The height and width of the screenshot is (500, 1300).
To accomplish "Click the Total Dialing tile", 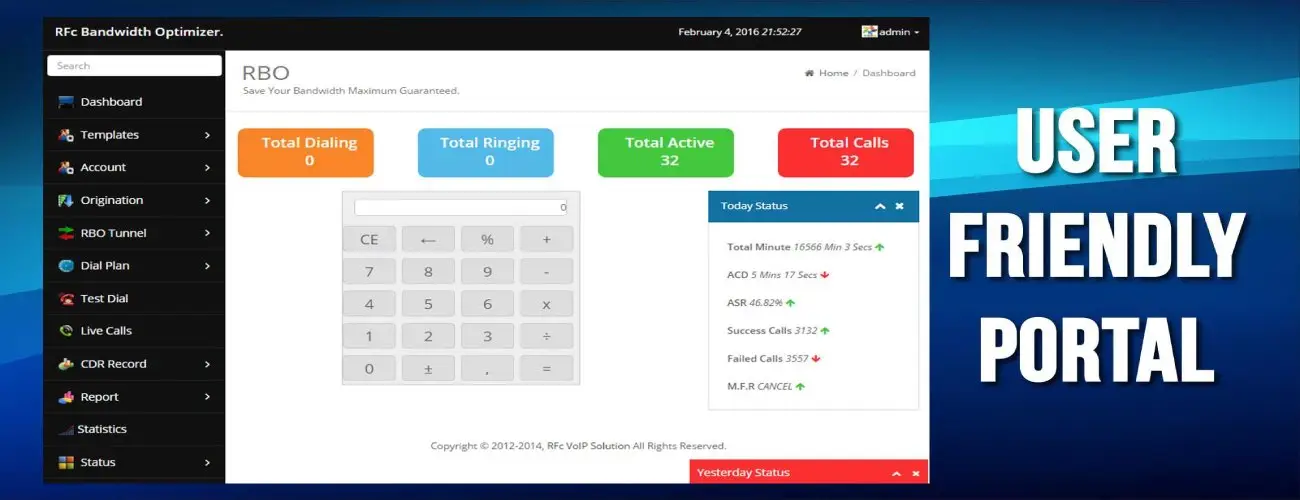I will click(305, 153).
